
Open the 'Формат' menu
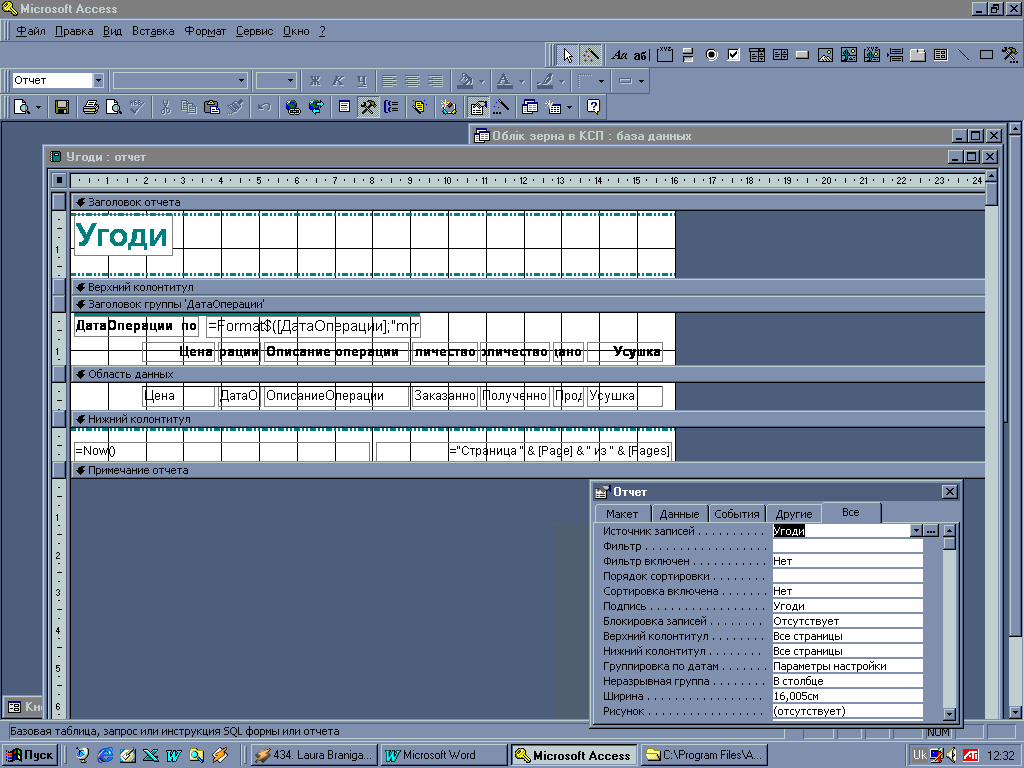pos(205,31)
